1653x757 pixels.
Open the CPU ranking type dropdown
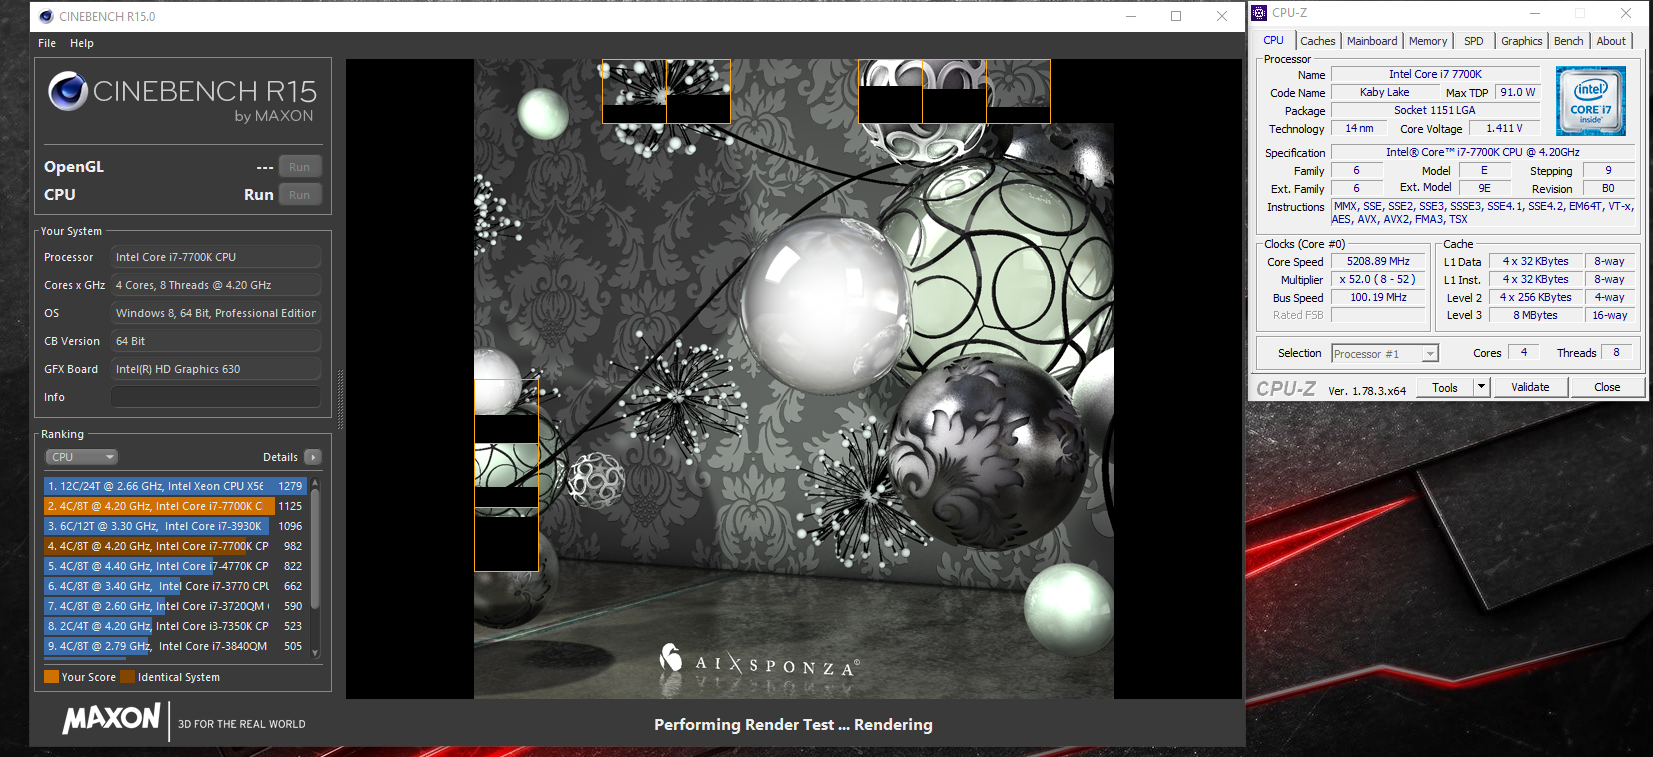[x=82, y=457]
